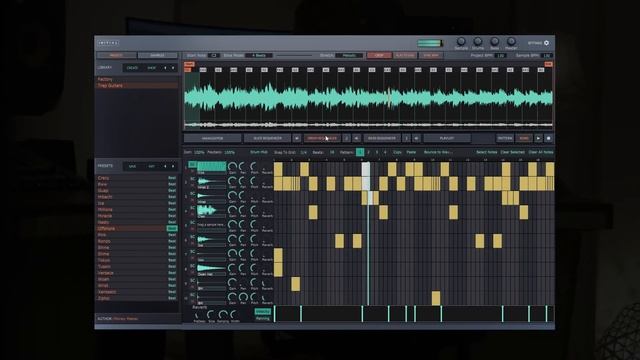
Task: Enable Pattern playback mode
Action: click(x=504, y=138)
